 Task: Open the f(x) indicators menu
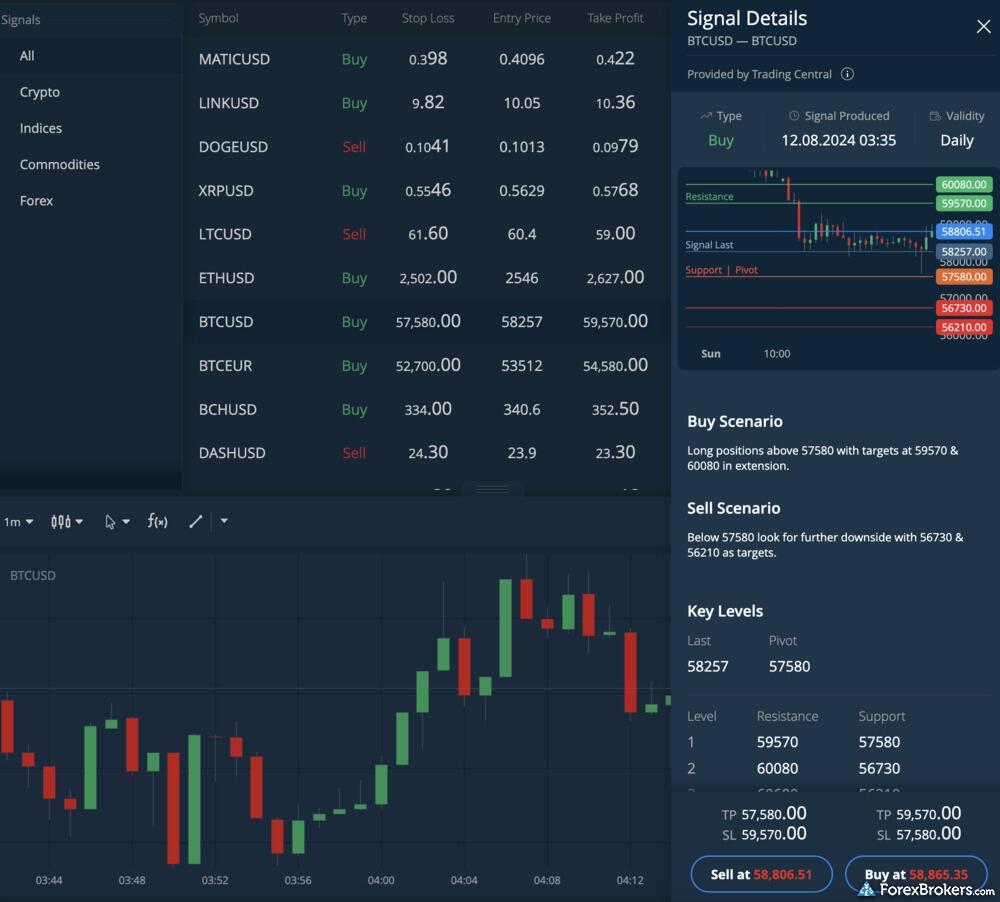coord(157,521)
